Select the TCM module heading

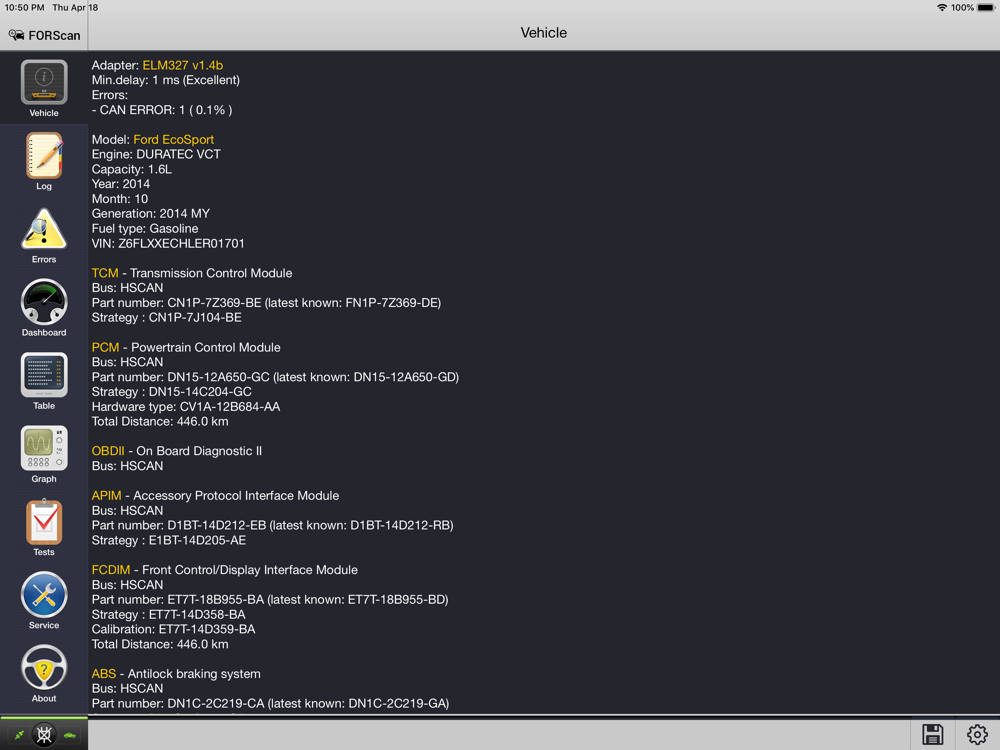105,273
